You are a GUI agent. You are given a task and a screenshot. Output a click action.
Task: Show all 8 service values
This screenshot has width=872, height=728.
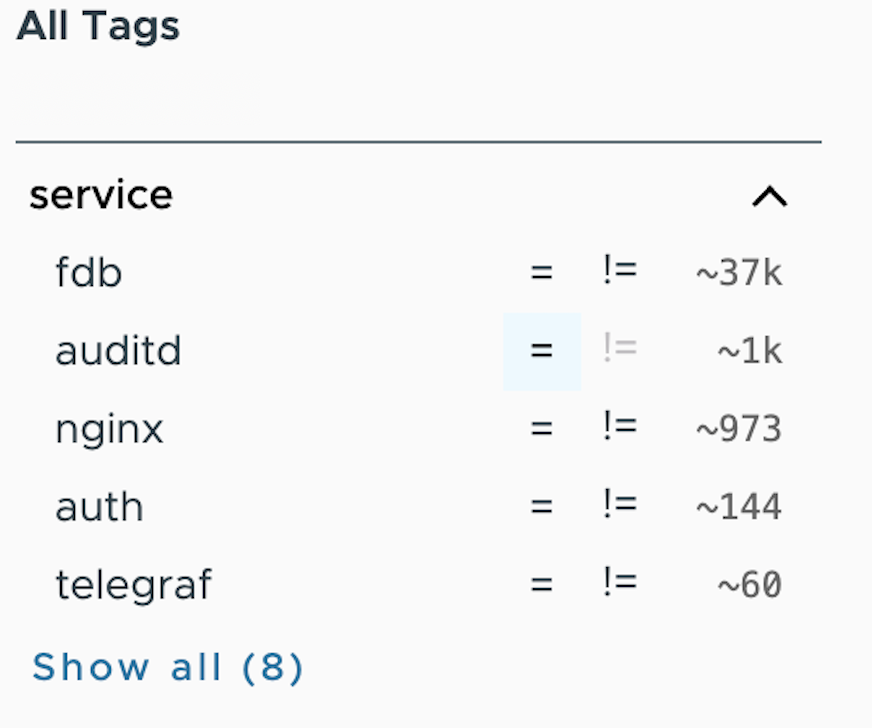(167, 667)
